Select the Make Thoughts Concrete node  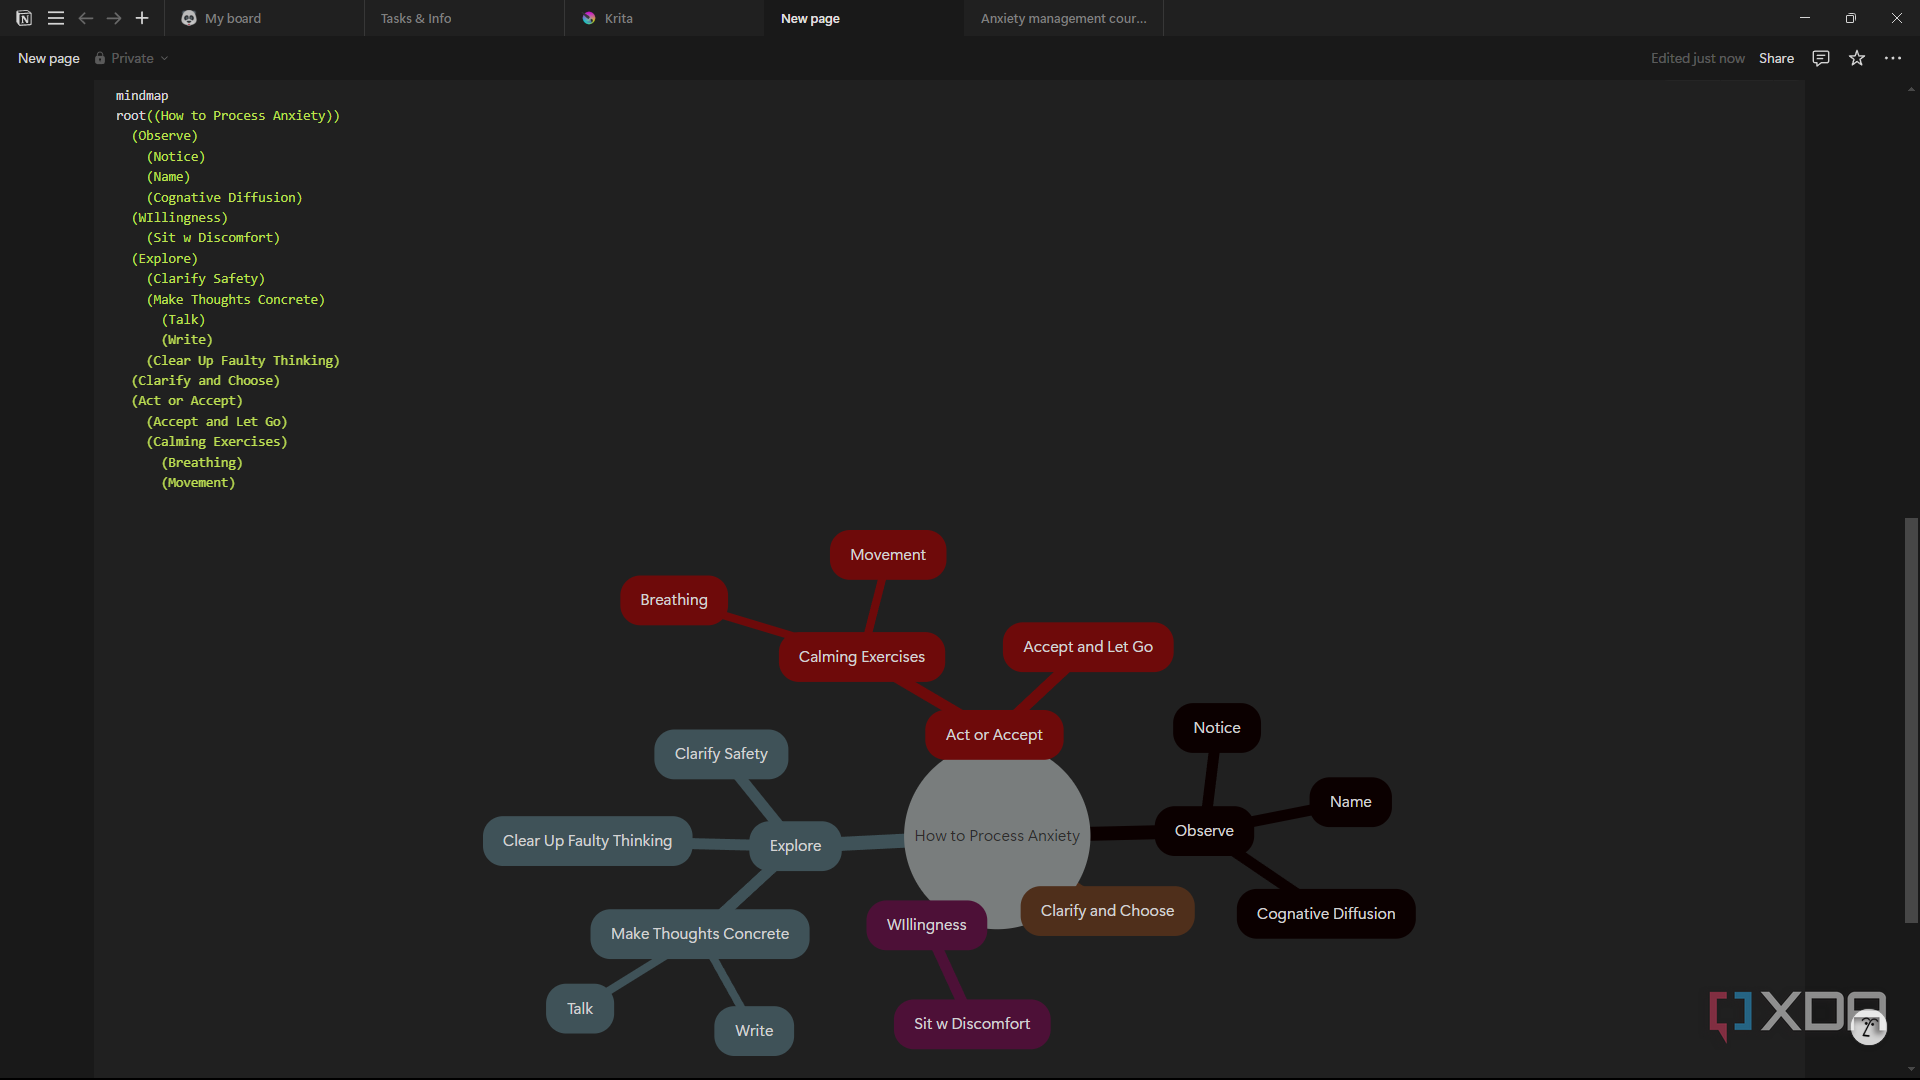pos(700,934)
